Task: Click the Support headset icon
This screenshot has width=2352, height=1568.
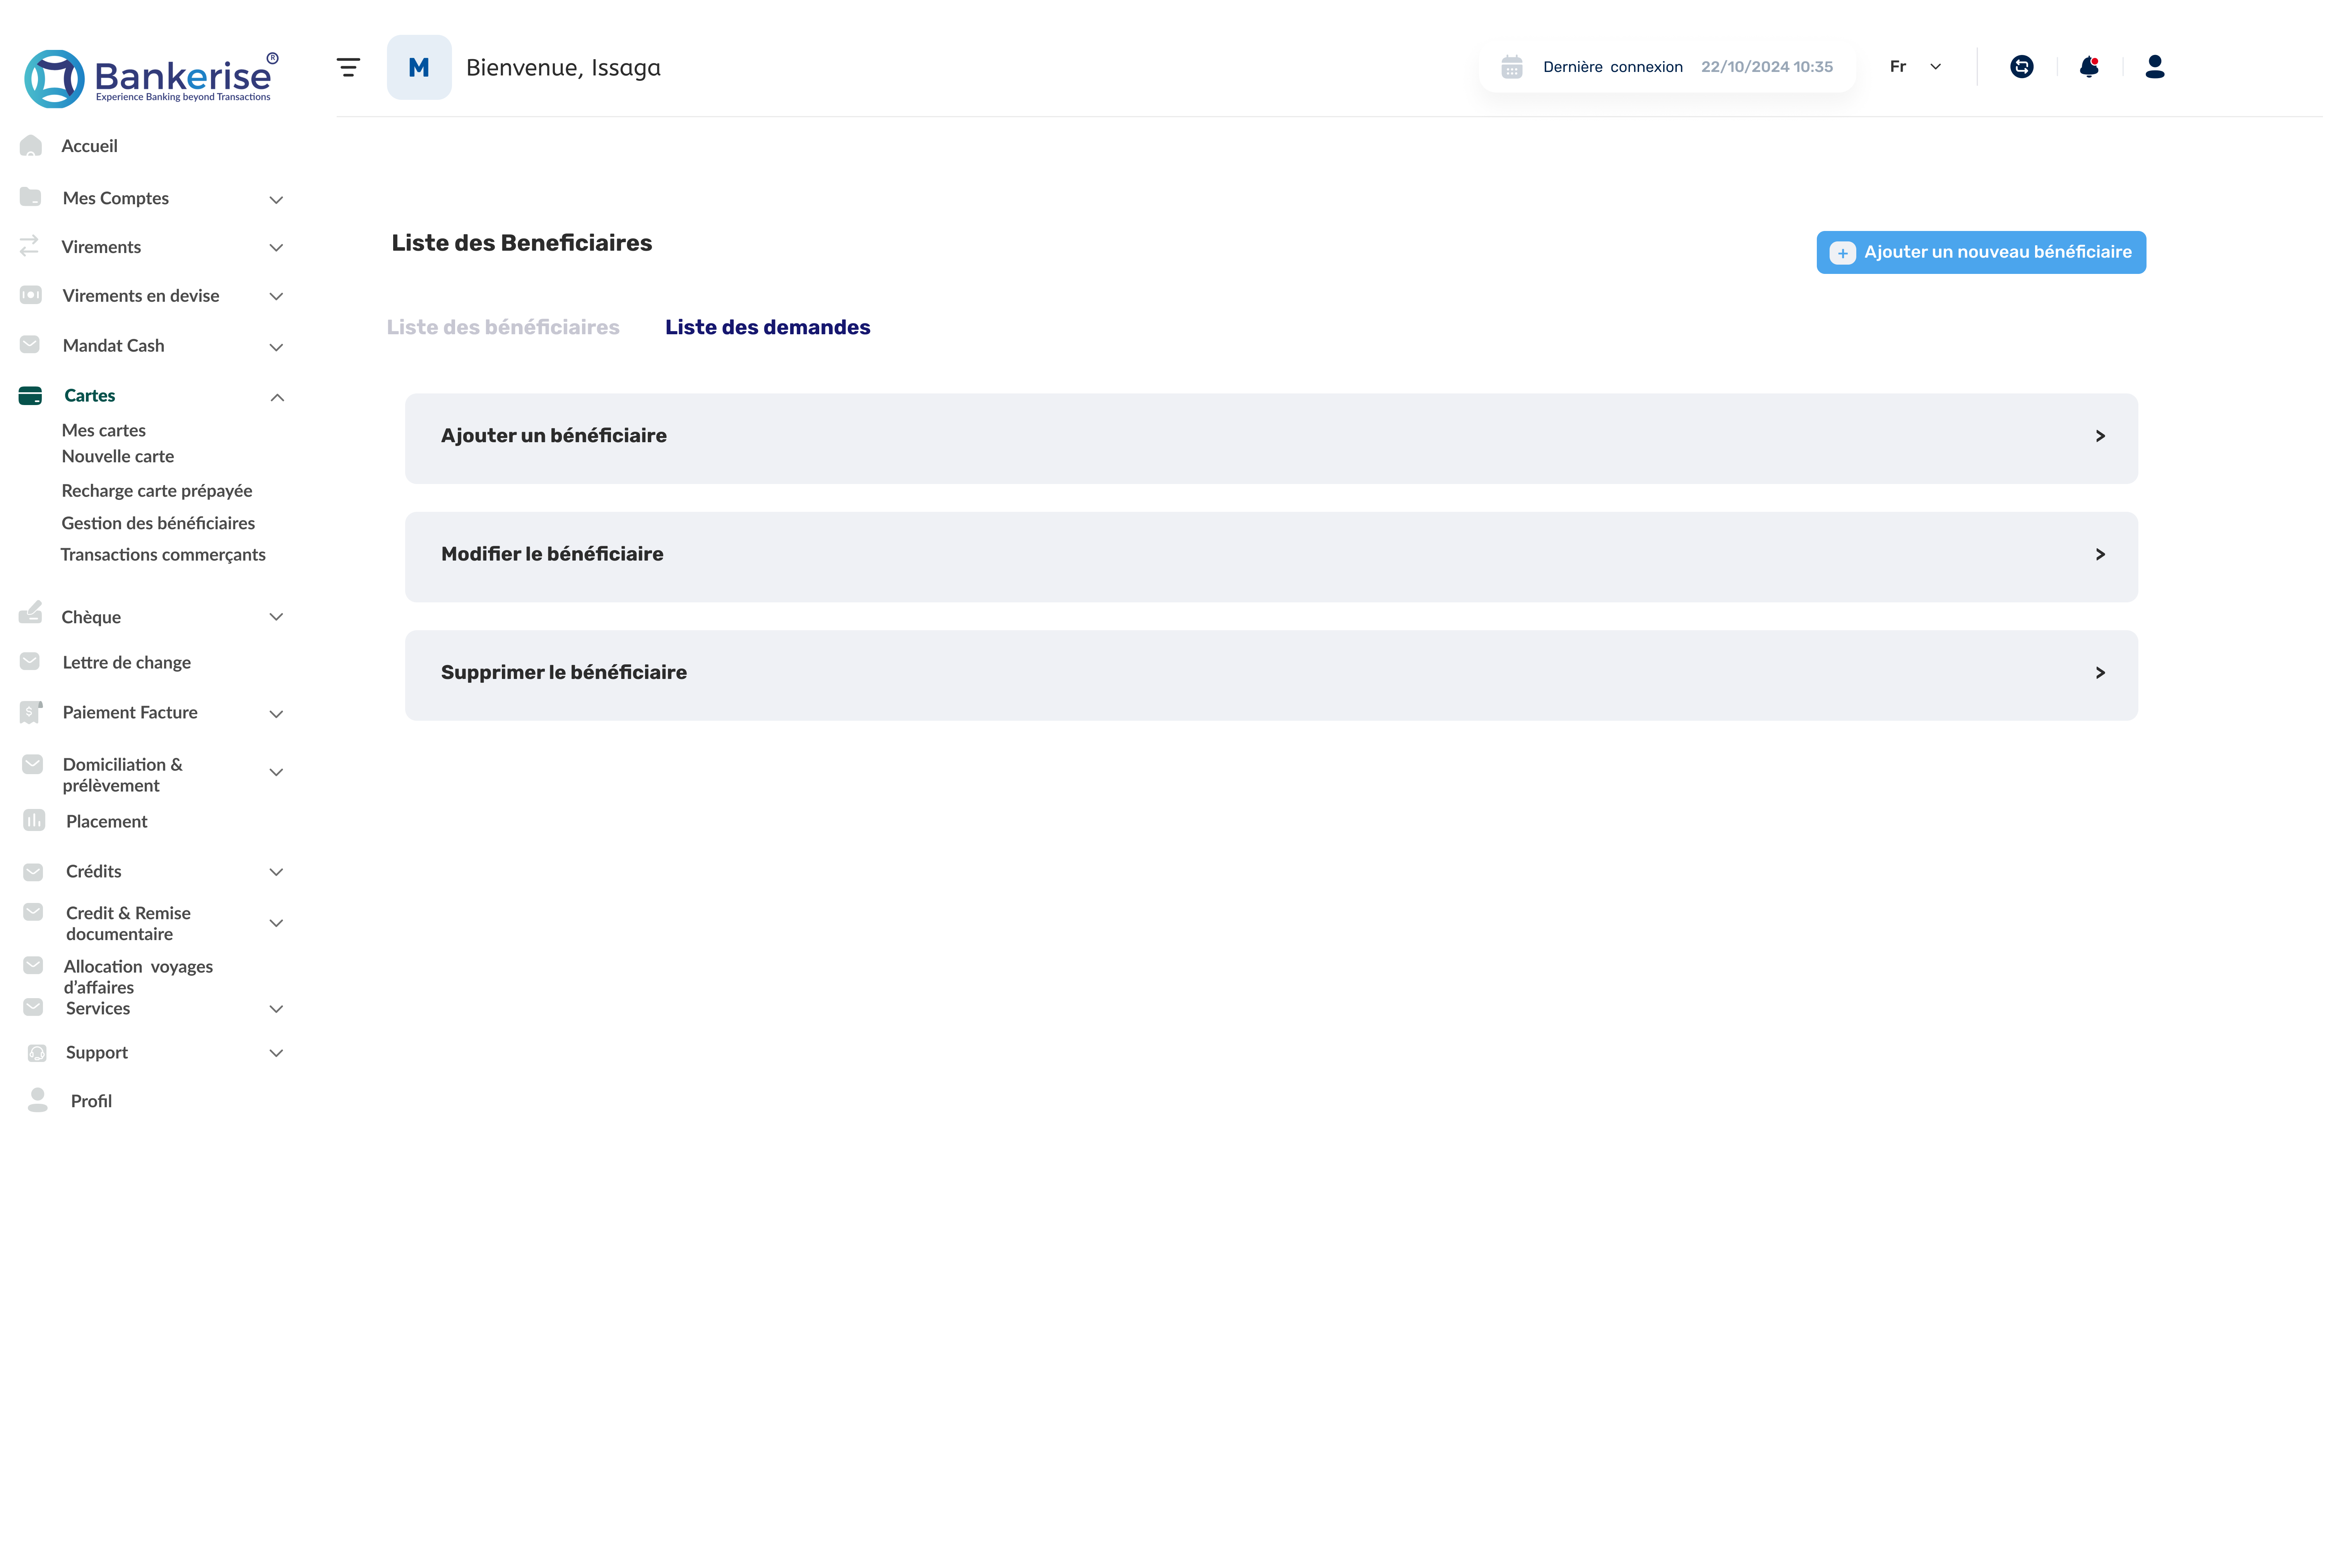Action: [x=37, y=1053]
